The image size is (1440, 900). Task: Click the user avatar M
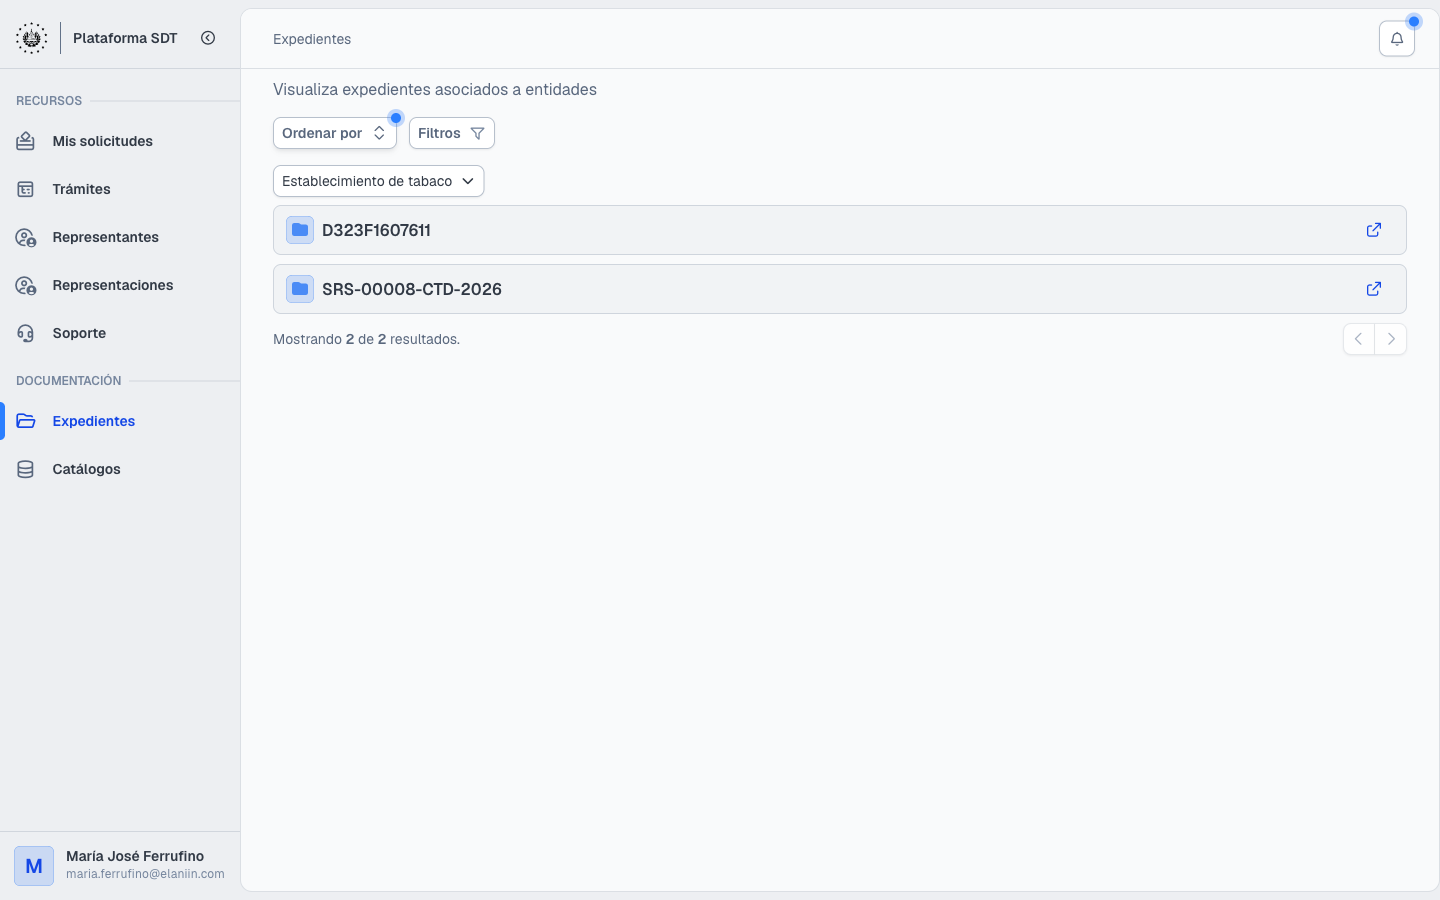[x=34, y=866]
